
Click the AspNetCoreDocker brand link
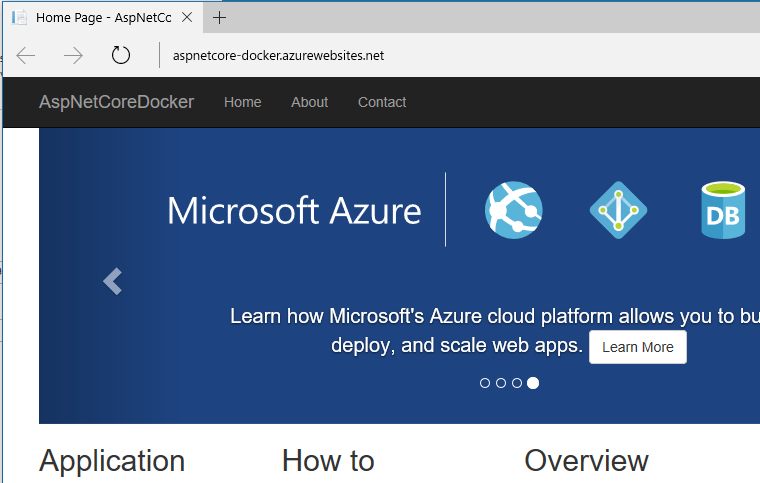116,102
